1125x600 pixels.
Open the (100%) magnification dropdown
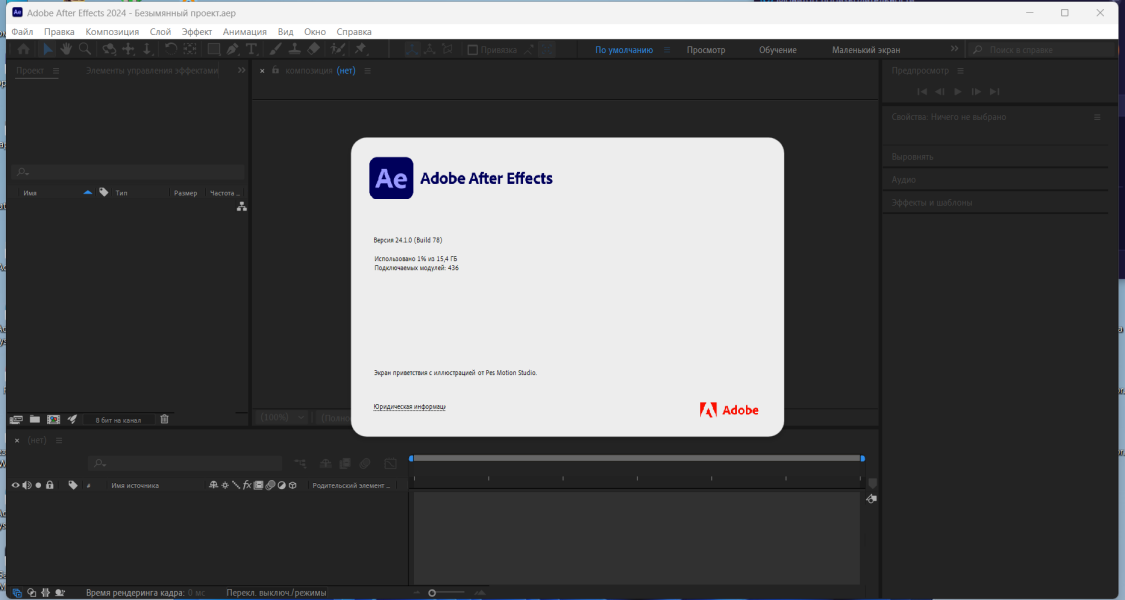[x=282, y=417]
